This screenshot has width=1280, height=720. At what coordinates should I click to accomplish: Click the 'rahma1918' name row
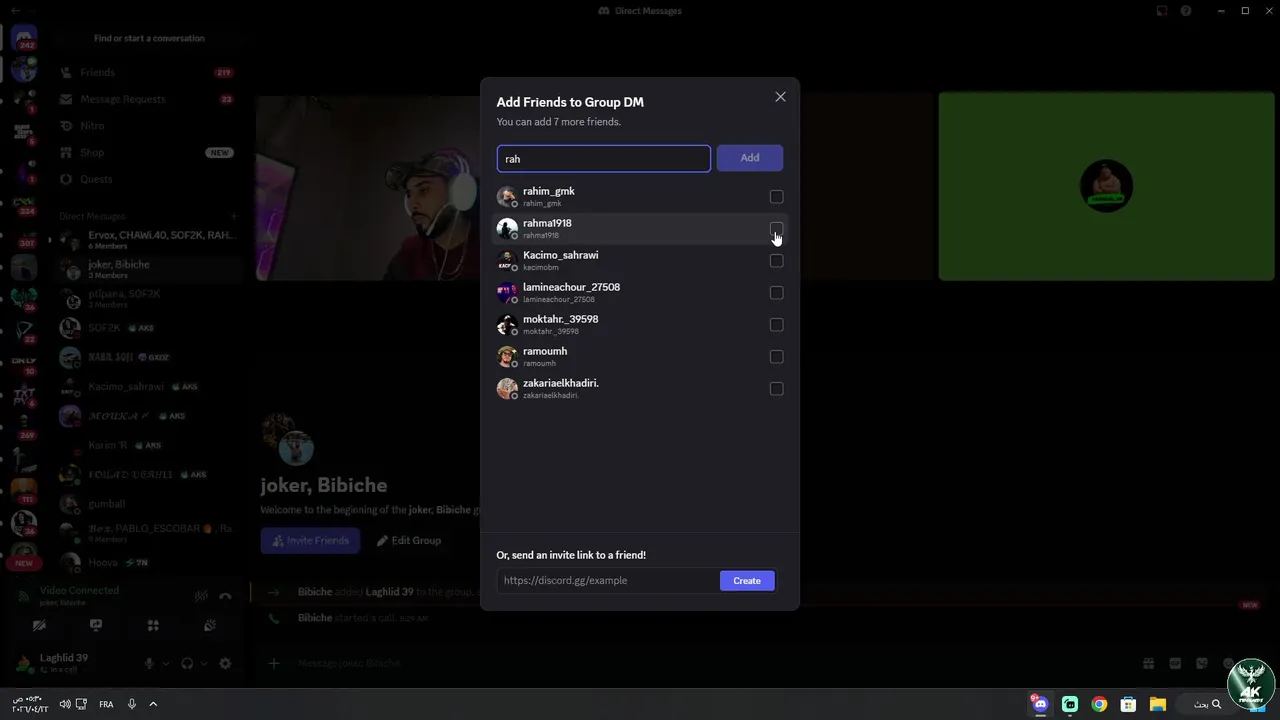pos(640,229)
